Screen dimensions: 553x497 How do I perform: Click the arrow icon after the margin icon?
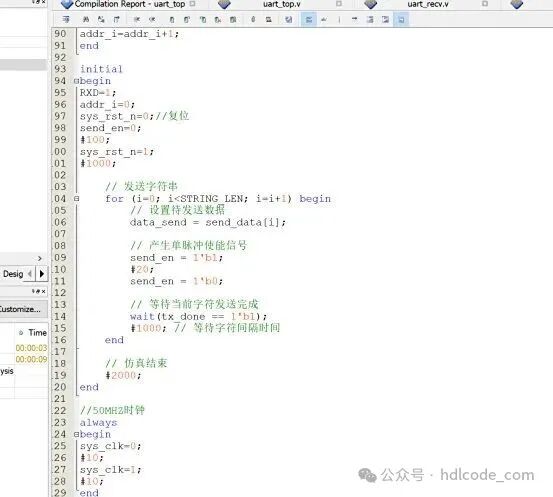(354, 19)
